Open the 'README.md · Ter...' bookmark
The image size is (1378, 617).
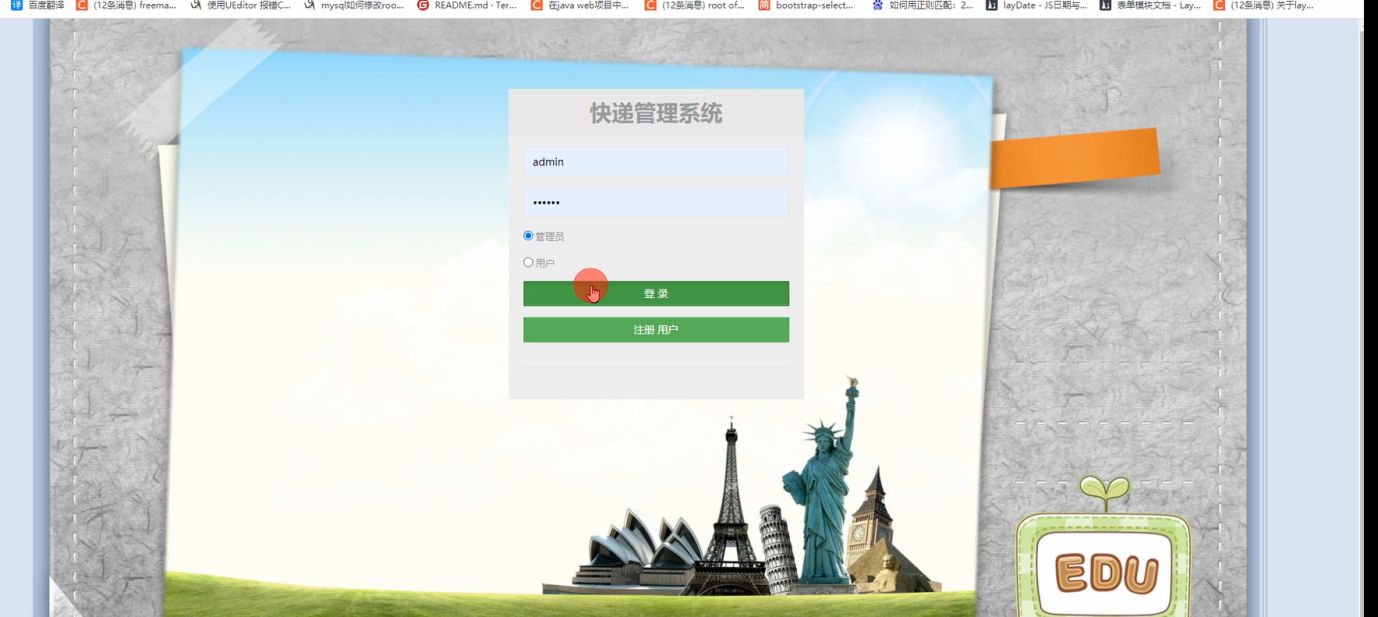(x=467, y=5)
